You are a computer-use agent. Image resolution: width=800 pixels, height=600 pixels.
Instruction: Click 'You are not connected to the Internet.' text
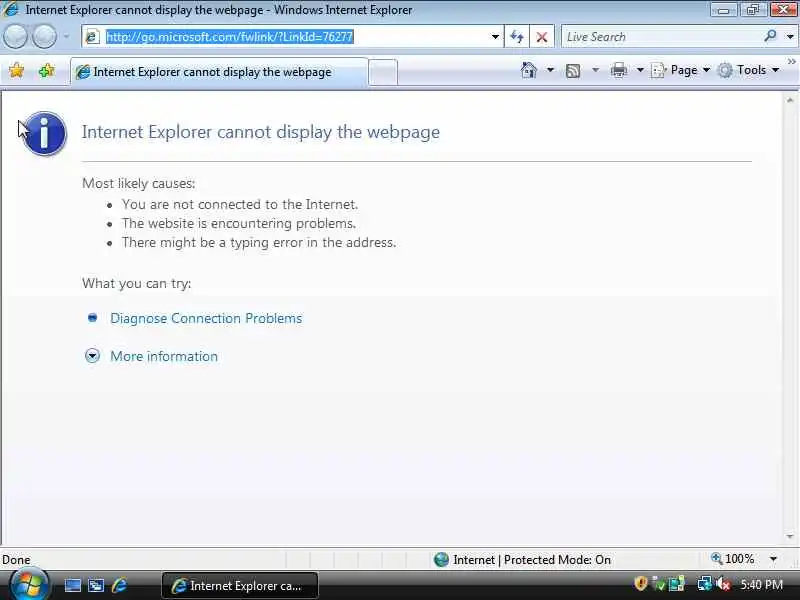[240, 204]
